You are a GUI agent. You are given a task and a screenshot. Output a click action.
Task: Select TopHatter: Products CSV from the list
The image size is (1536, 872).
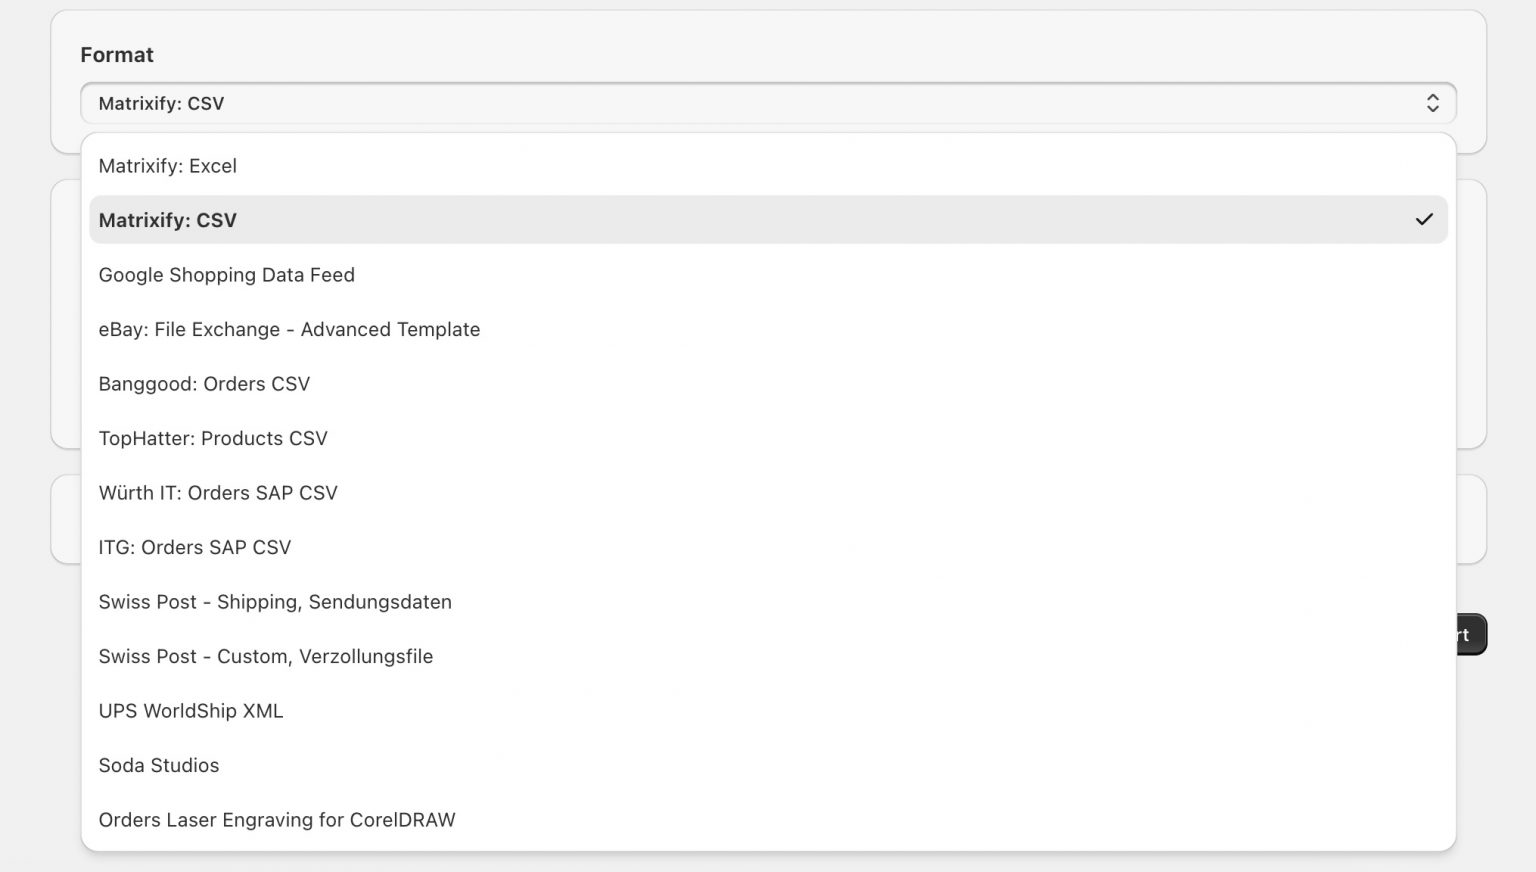click(213, 438)
